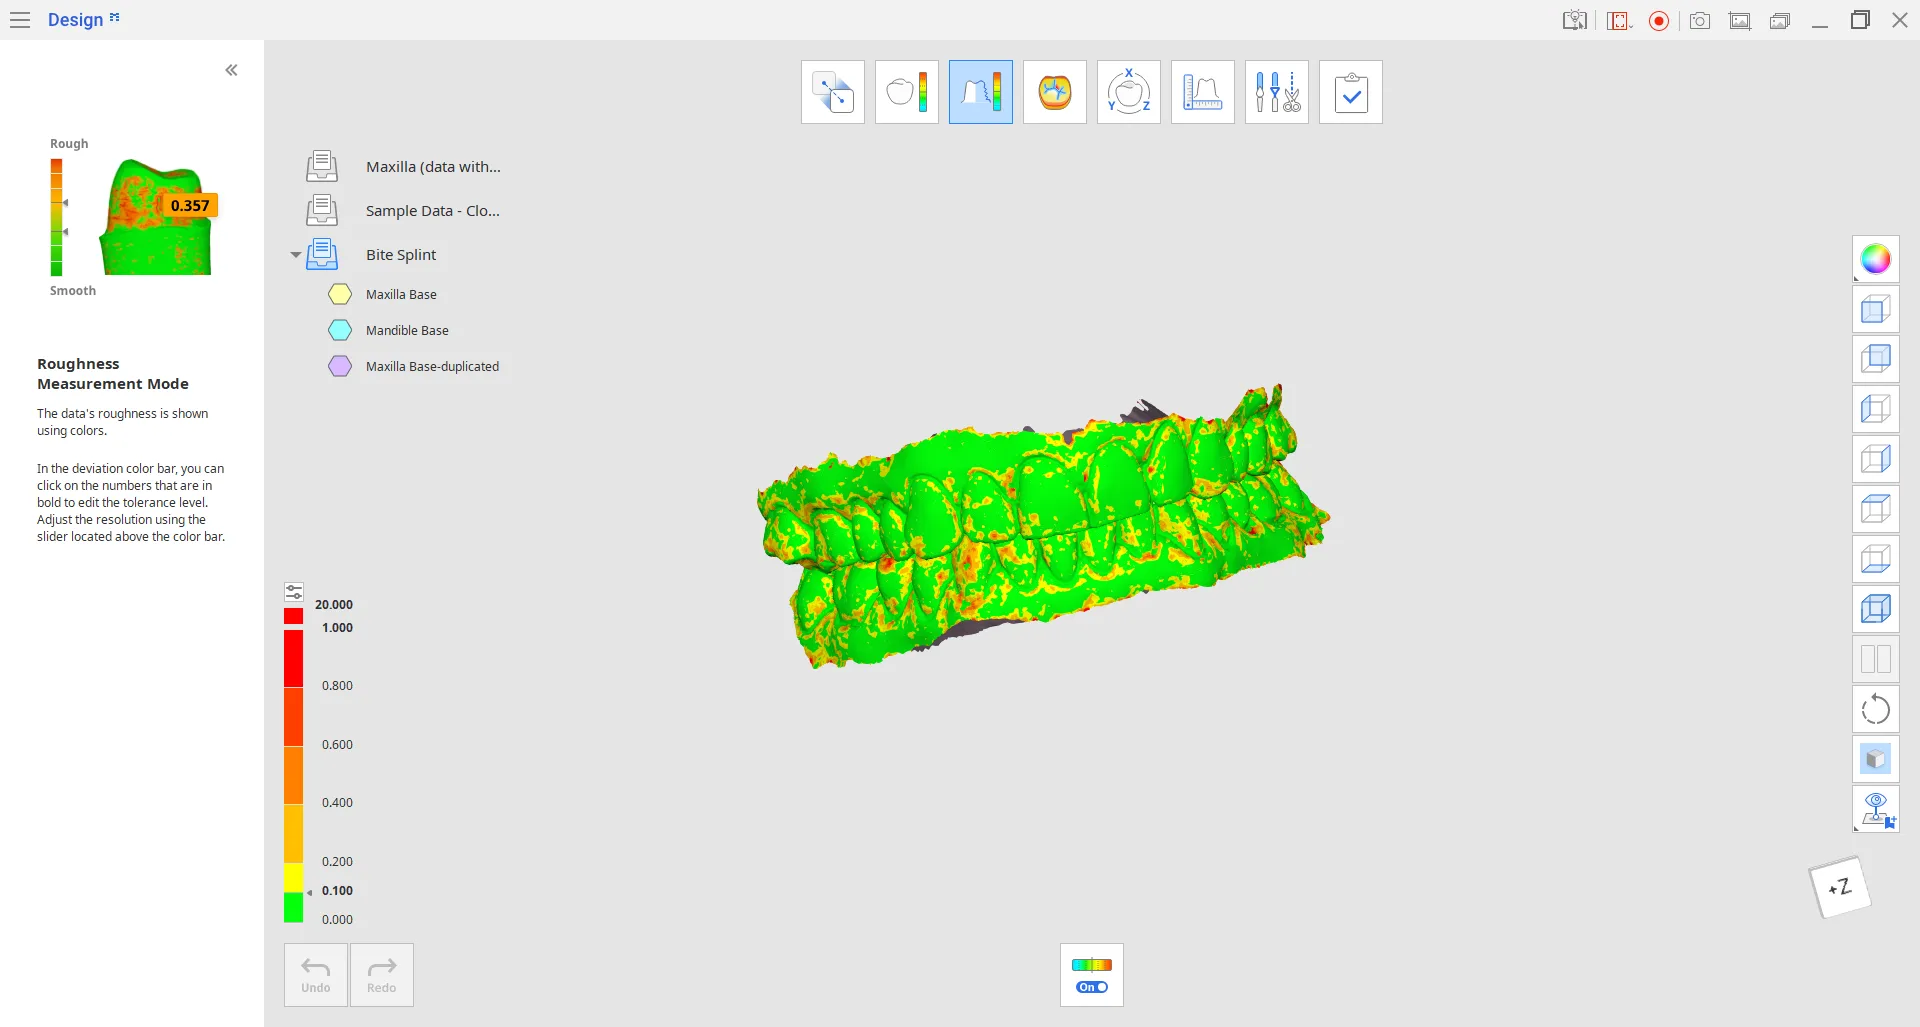
Task: Select the Roughness Measurement tool icon
Action: tap(980, 92)
